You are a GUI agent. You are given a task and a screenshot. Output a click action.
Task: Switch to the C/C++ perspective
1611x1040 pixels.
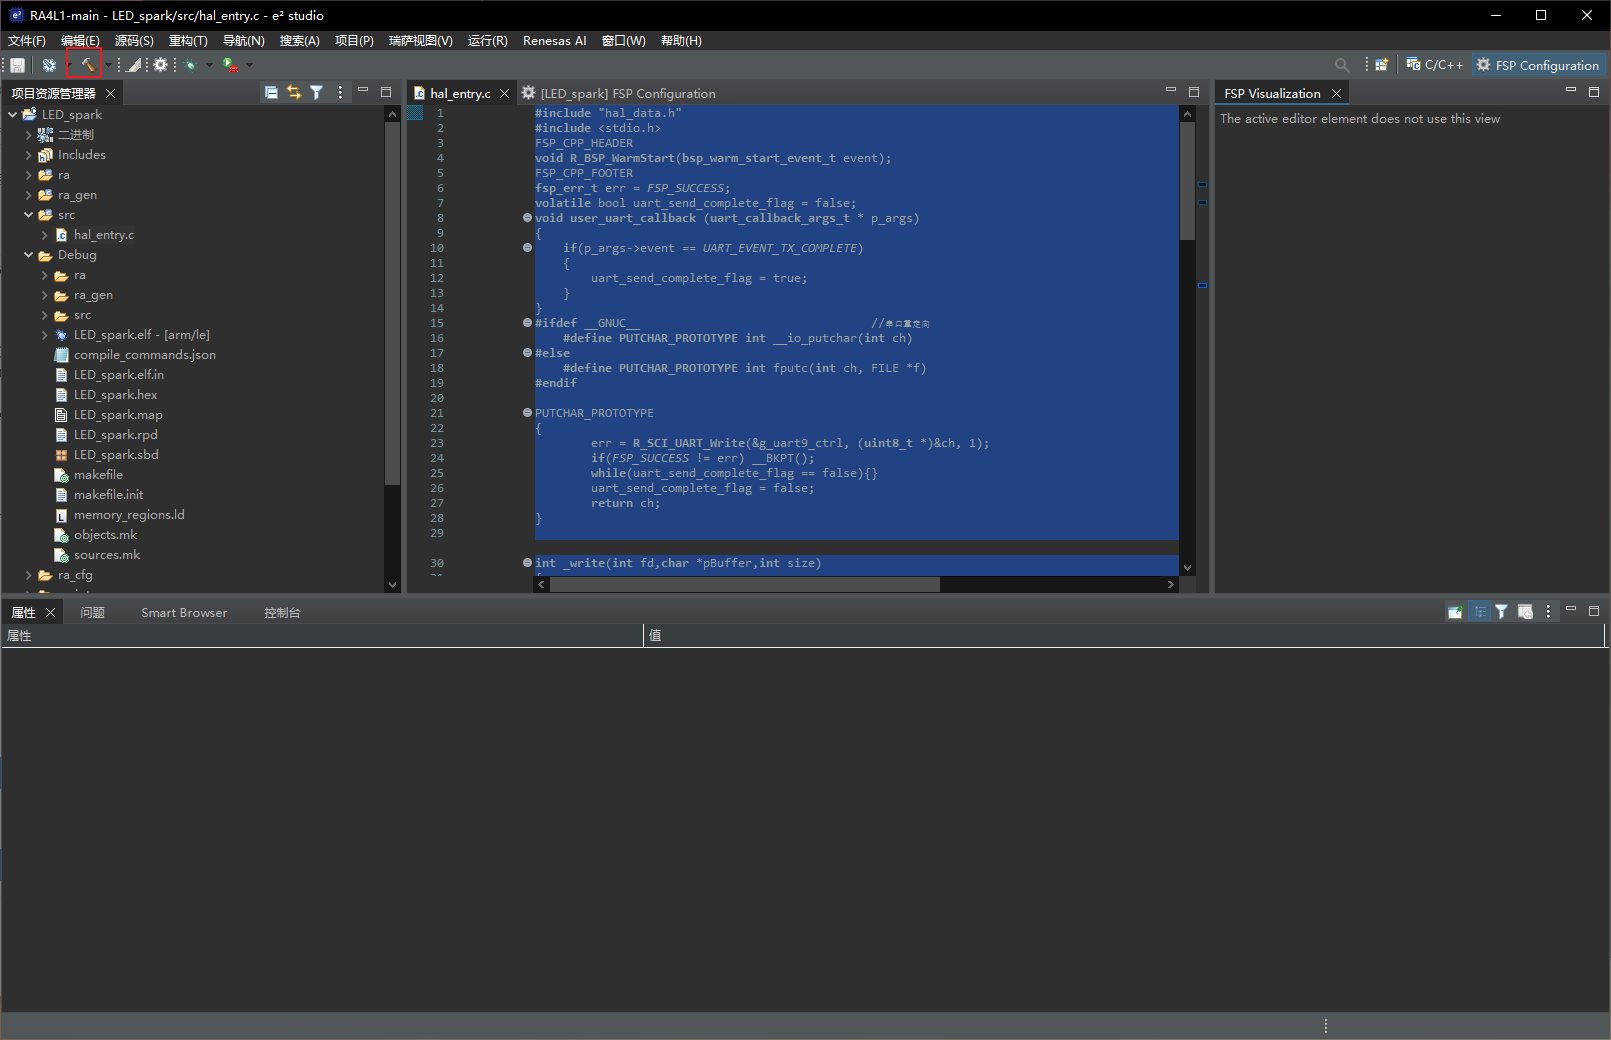pyautogui.click(x=1435, y=65)
